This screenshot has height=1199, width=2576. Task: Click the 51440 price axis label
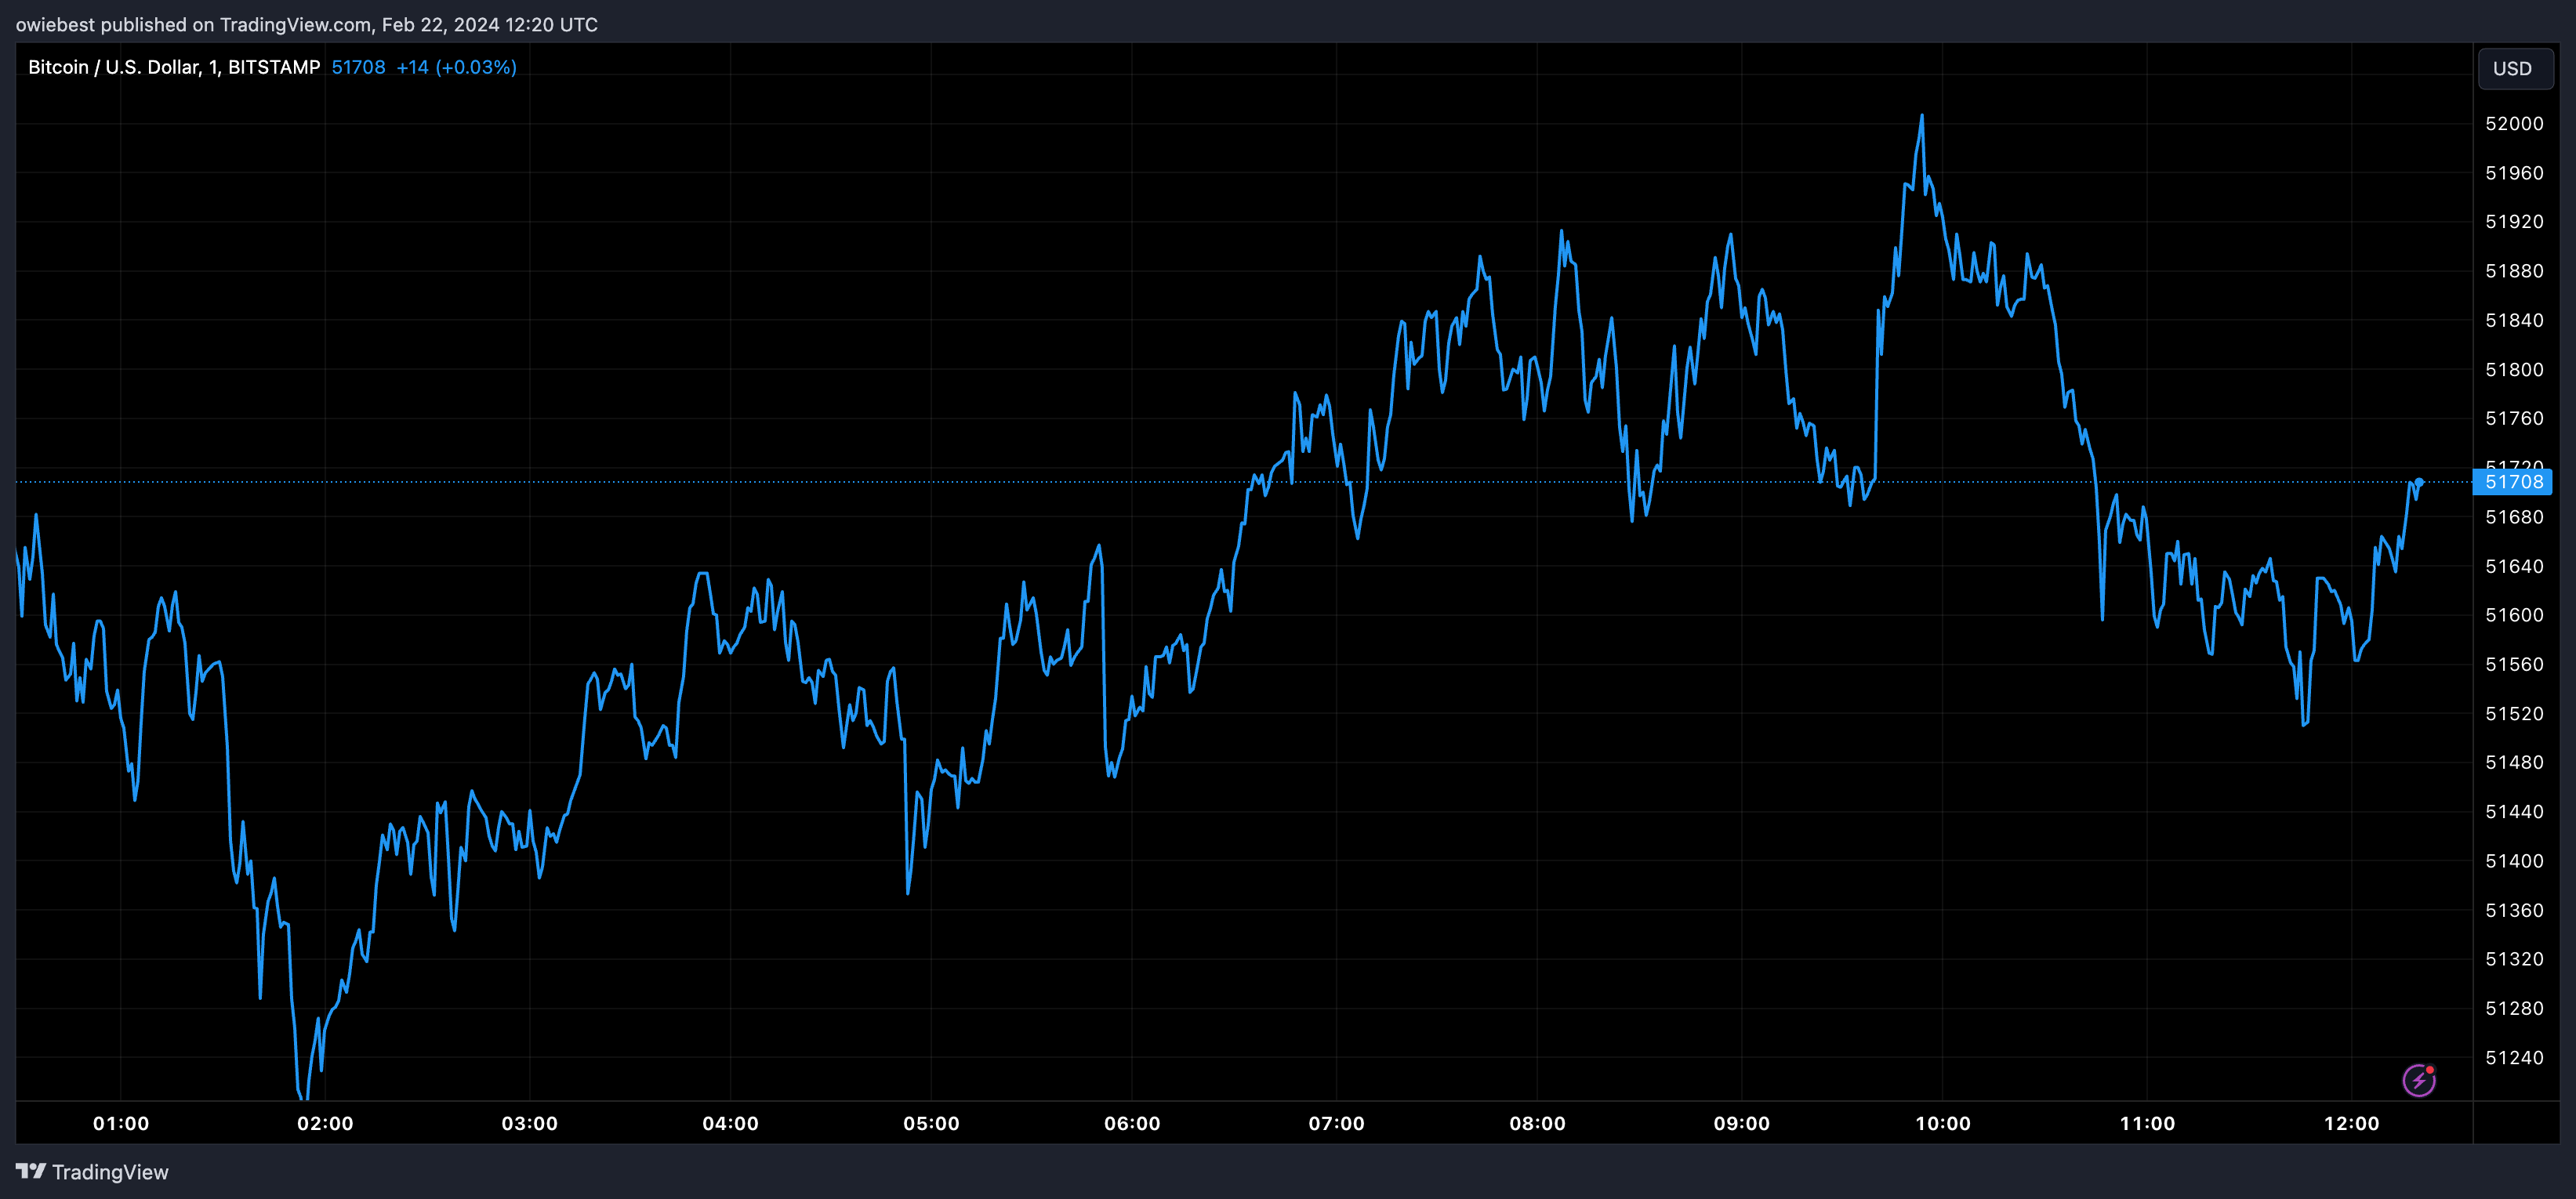tap(2514, 812)
